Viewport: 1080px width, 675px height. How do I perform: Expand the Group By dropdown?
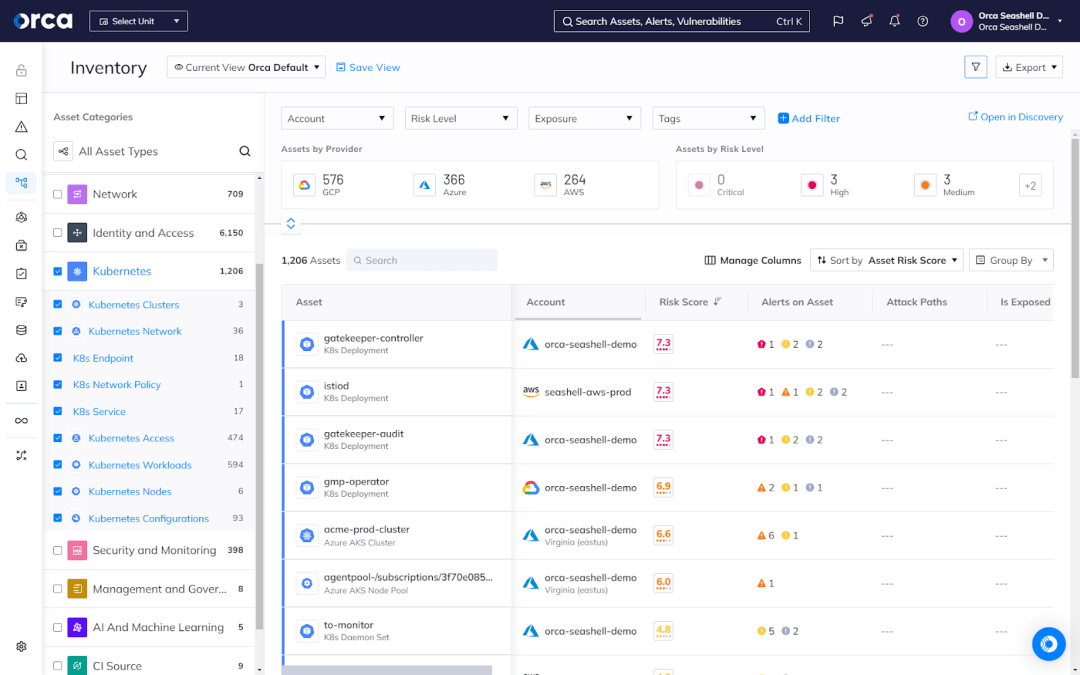click(x=1011, y=260)
